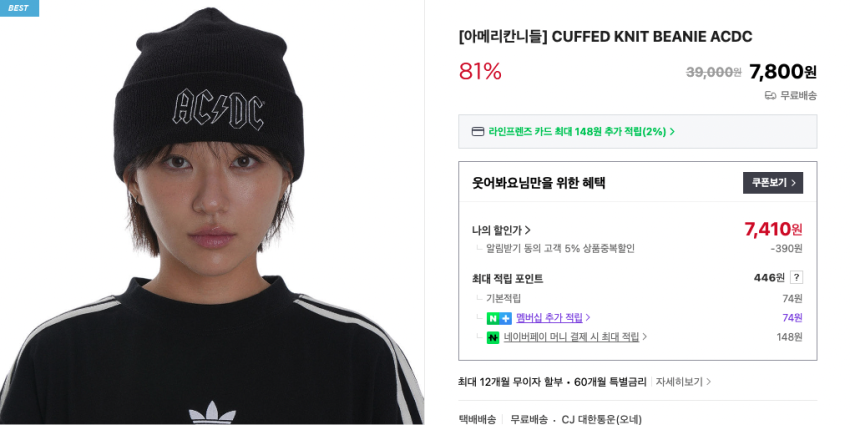Screen dimensions: 850x425
Task: Click the green Naver Pay N icon
Action: click(x=493, y=337)
